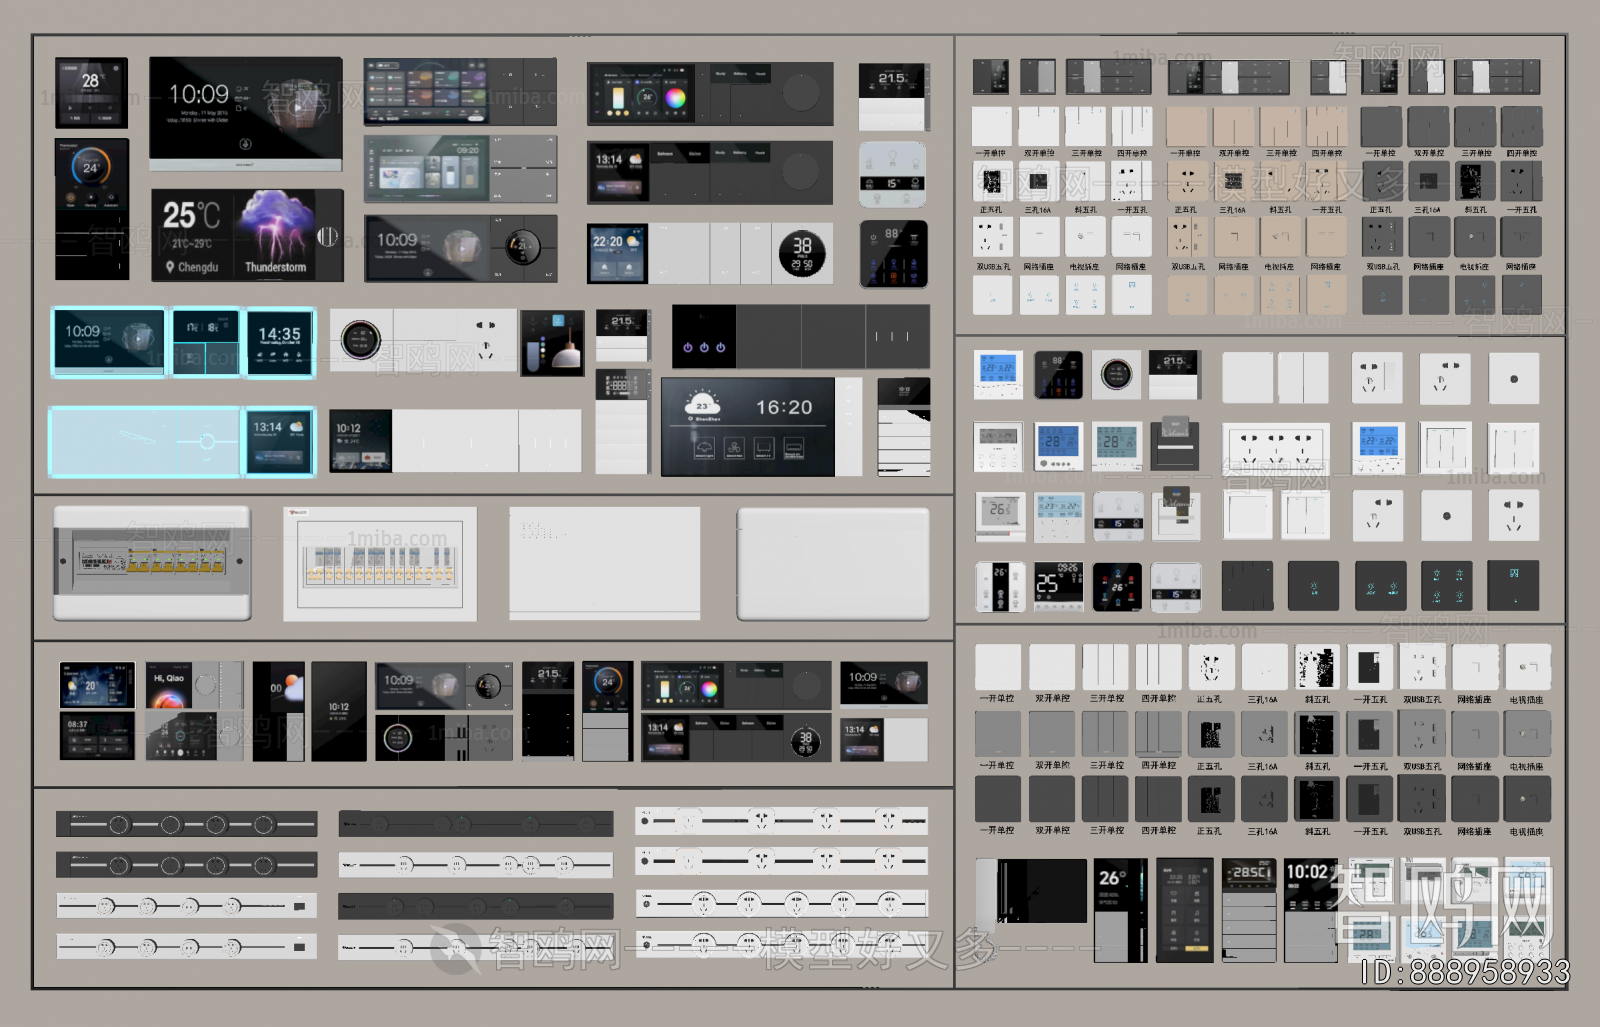Viewport: 1600px width, 1027px height.
Task: Click the orange ring 24° thermostat dial
Action: pyautogui.click(x=91, y=168)
